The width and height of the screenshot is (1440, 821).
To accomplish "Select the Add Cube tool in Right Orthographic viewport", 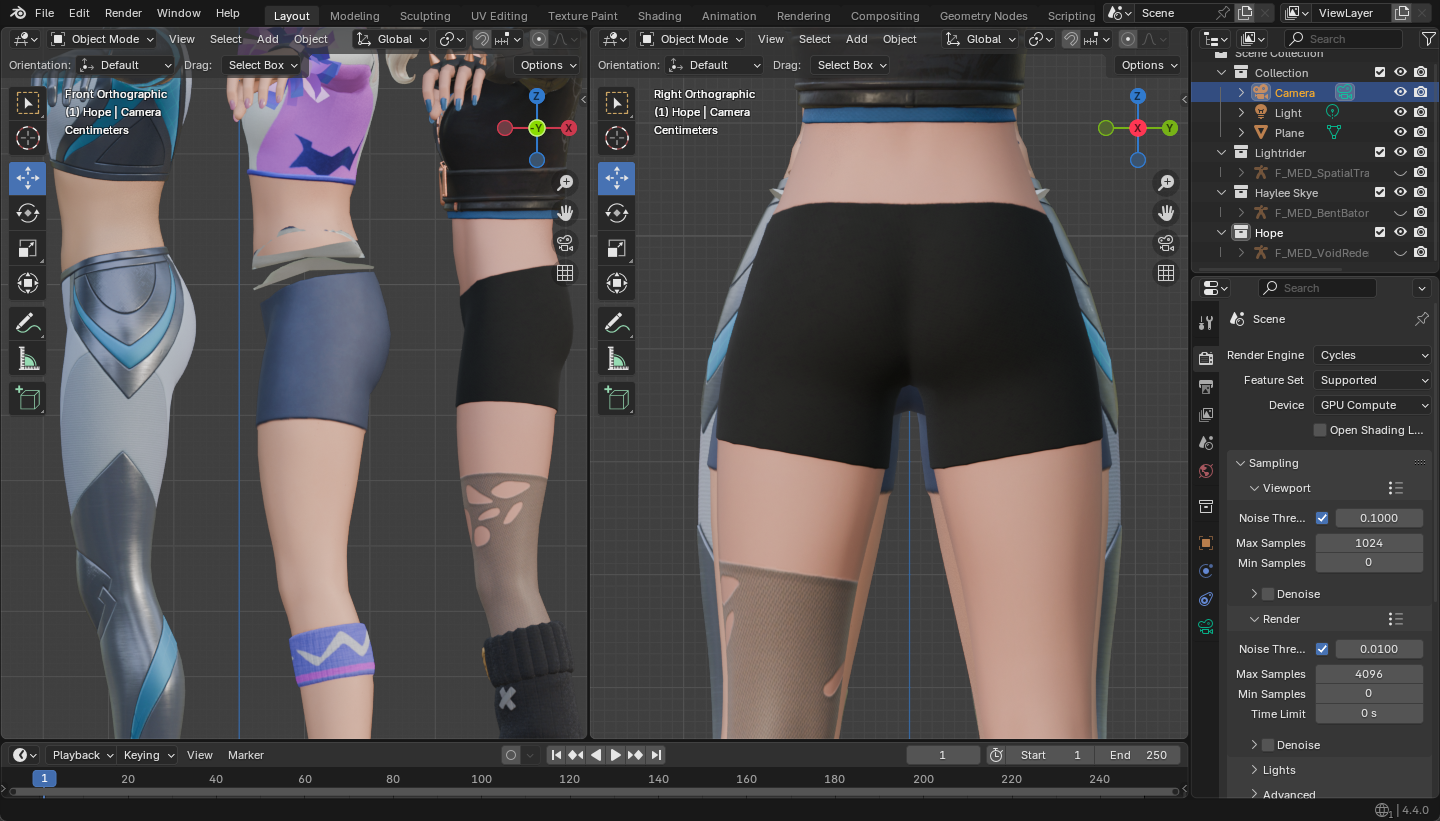I will [x=617, y=398].
